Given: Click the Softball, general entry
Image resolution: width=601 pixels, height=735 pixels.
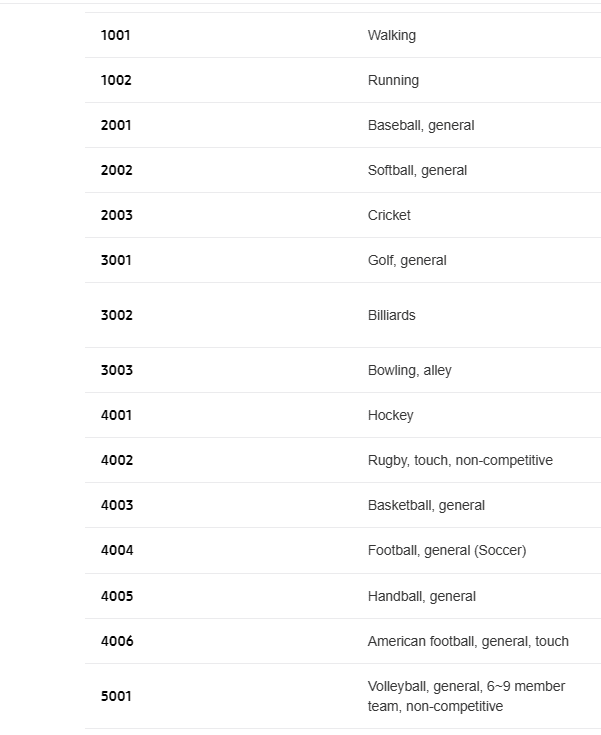Looking at the screenshot, I should 417,170.
